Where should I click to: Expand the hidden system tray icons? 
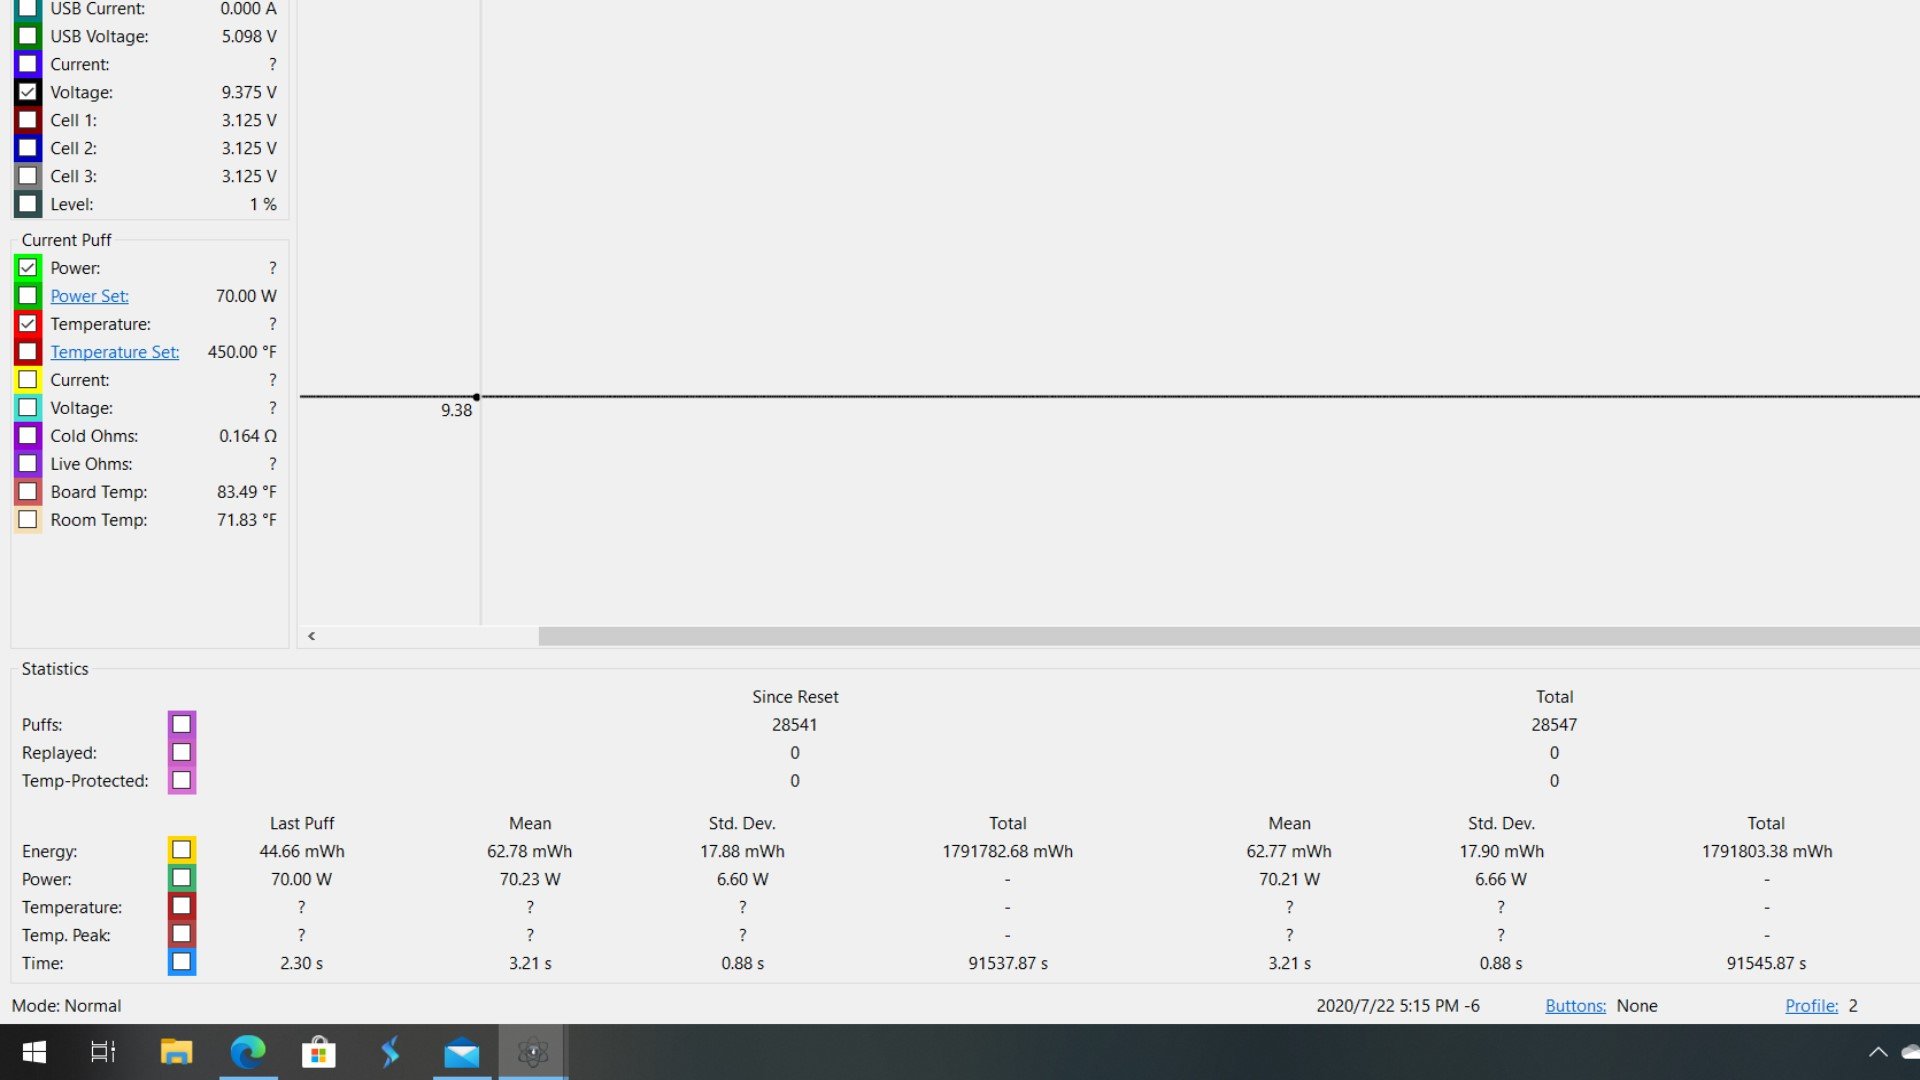click(1877, 1052)
